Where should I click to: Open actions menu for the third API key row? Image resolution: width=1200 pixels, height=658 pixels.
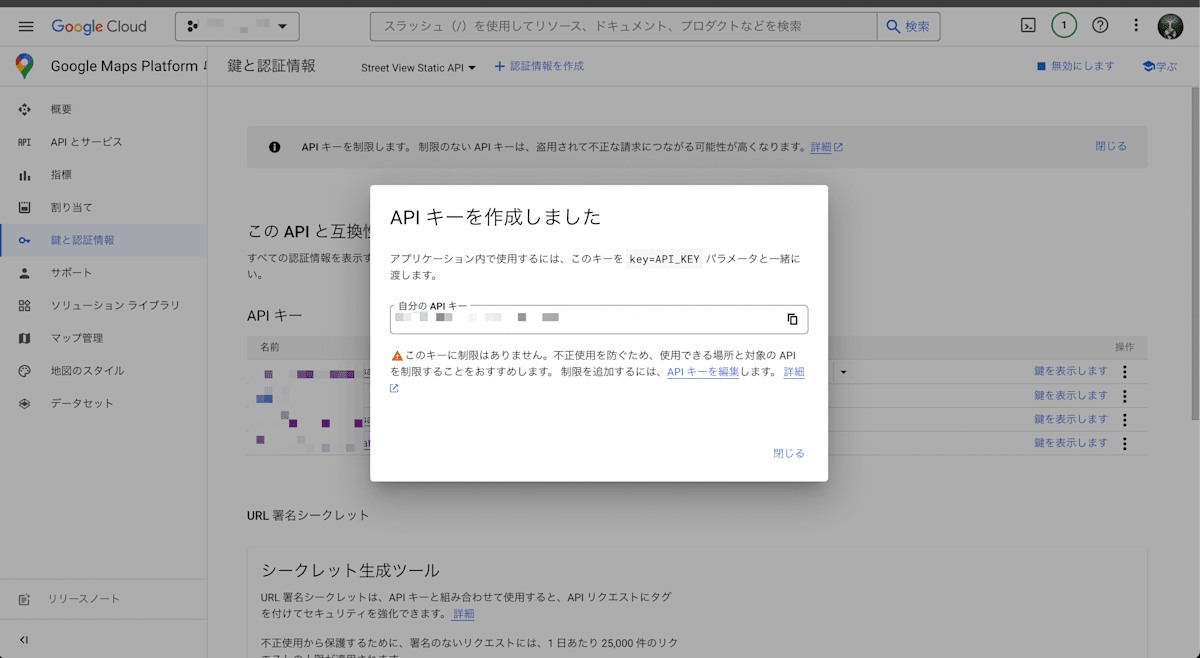[1125, 420]
